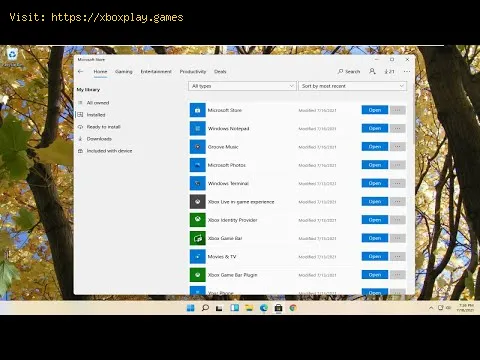Switch to the Gaming tab
This screenshot has height=360, width=480.
coord(124,72)
